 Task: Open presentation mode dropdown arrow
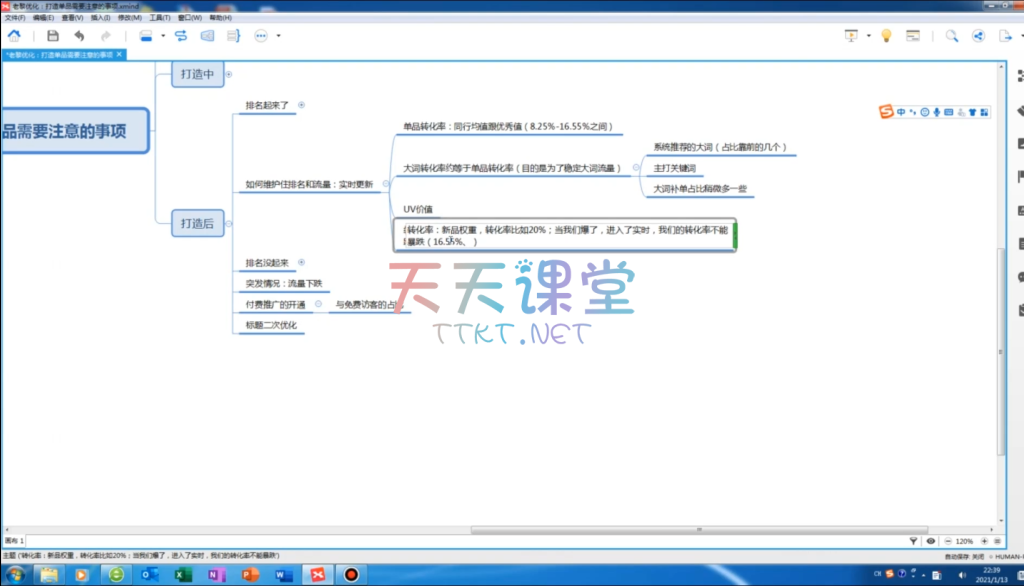tap(868, 36)
